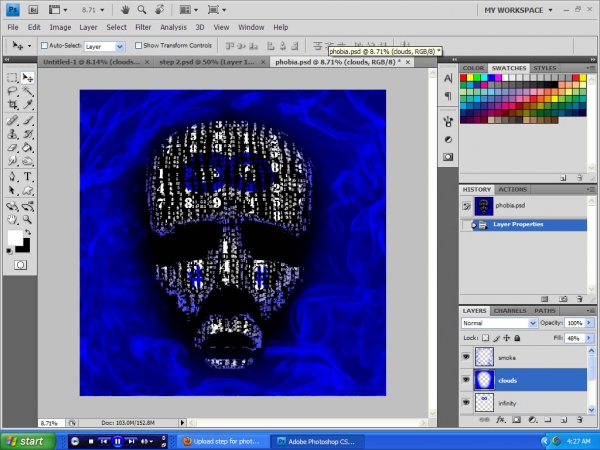Open MY WORKSPACE switcher dropdown
Image resolution: width=600 pixels, height=450 pixels.
point(518,10)
